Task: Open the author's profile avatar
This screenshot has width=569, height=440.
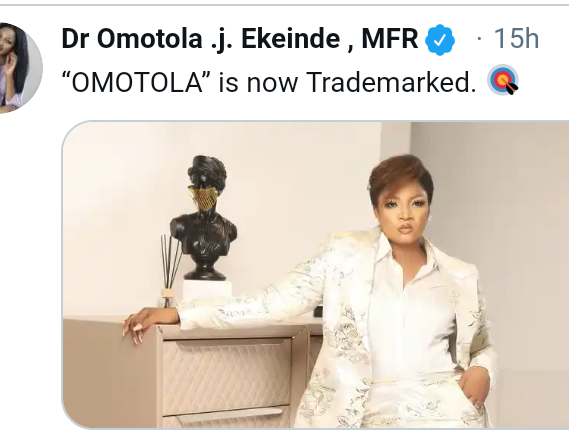Action: 20,68
